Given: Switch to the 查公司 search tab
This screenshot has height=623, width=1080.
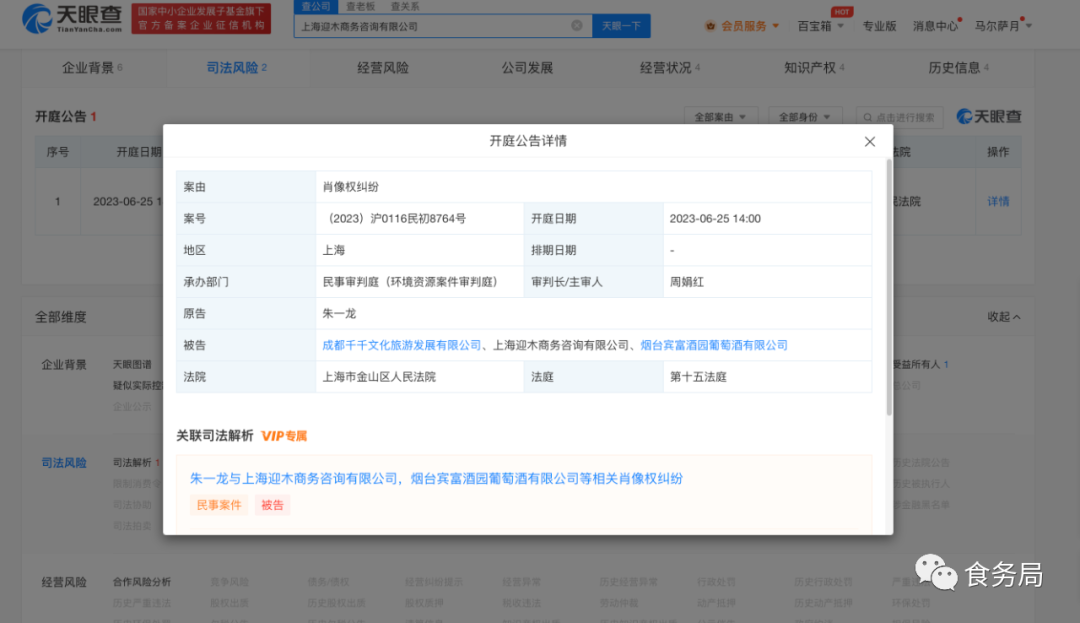Looking at the screenshot, I should coord(316,6).
